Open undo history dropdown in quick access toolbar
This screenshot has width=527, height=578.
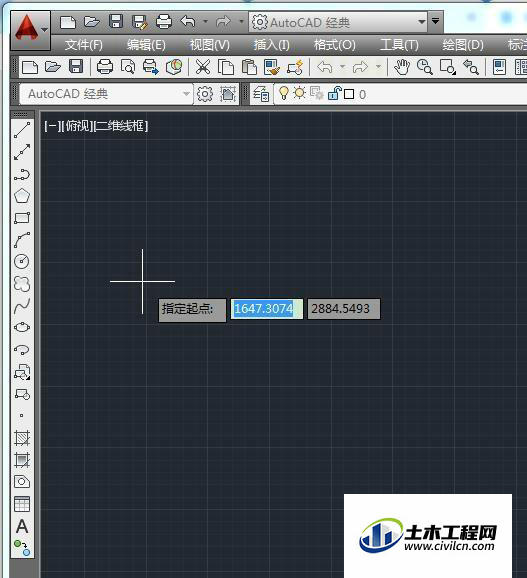(x=206, y=22)
